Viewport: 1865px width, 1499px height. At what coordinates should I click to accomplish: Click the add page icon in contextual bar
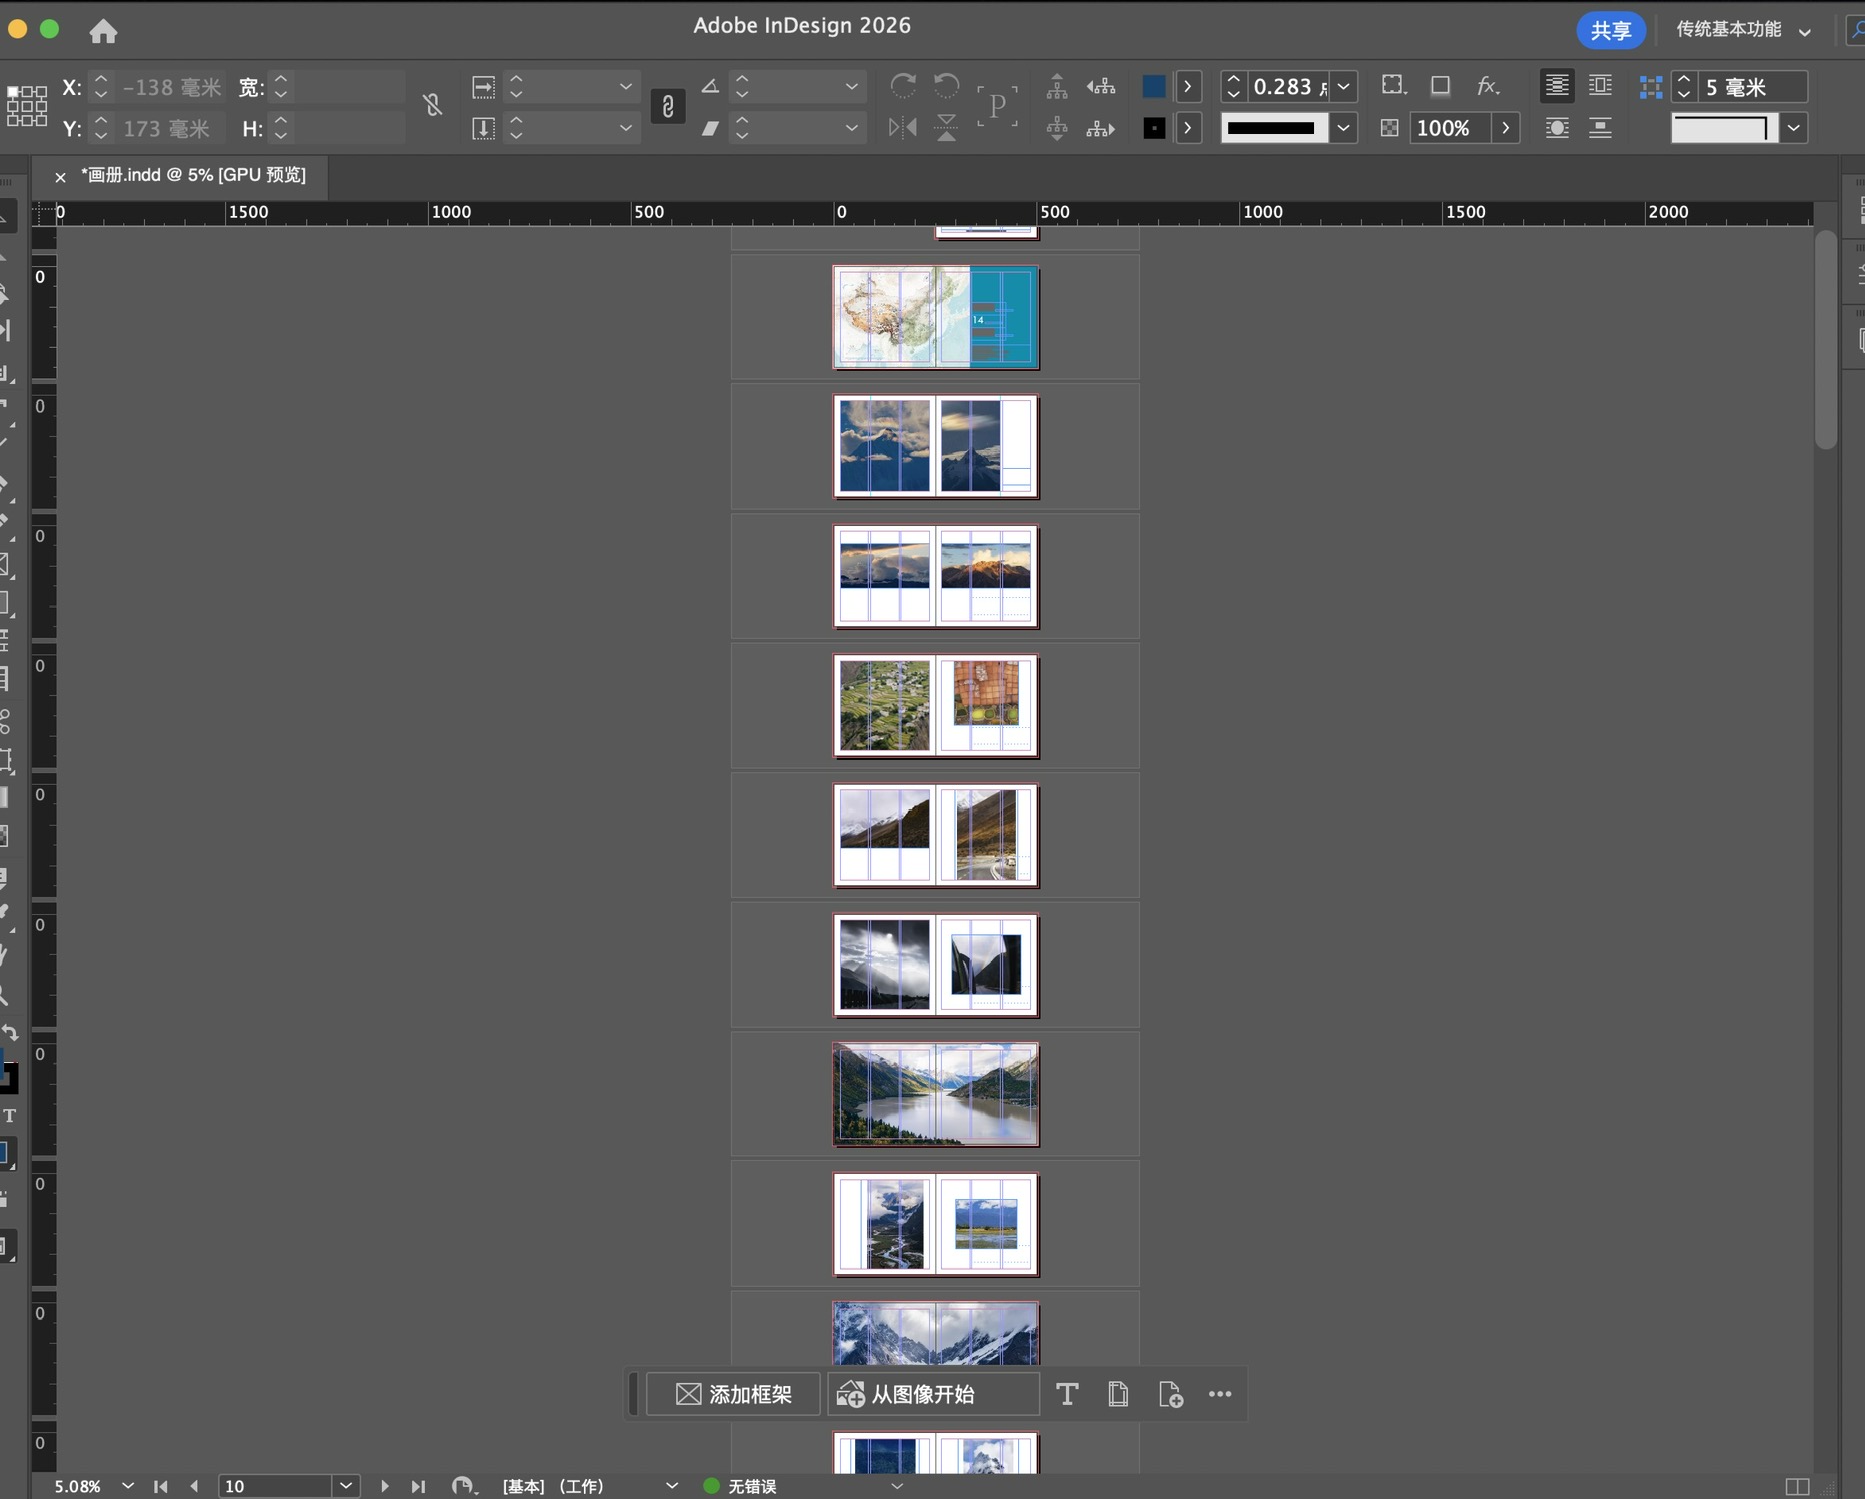tap(1170, 1394)
